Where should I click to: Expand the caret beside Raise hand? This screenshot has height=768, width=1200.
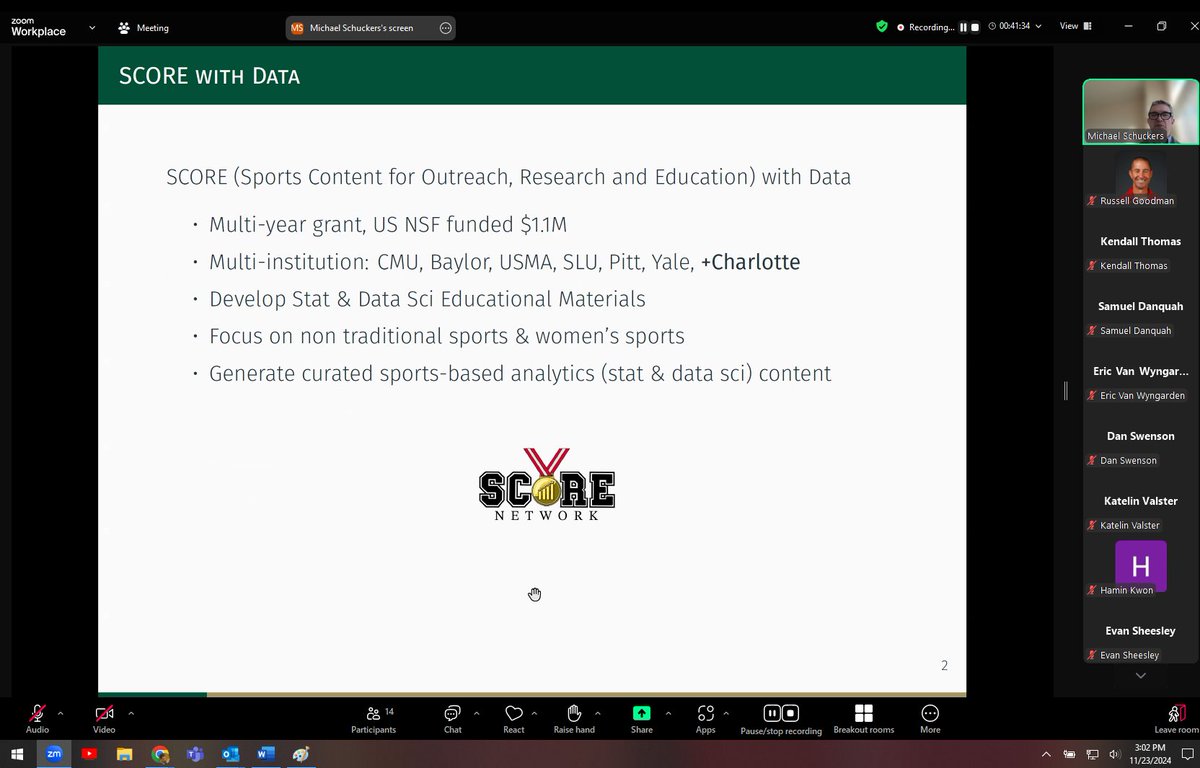[x=598, y=713]
